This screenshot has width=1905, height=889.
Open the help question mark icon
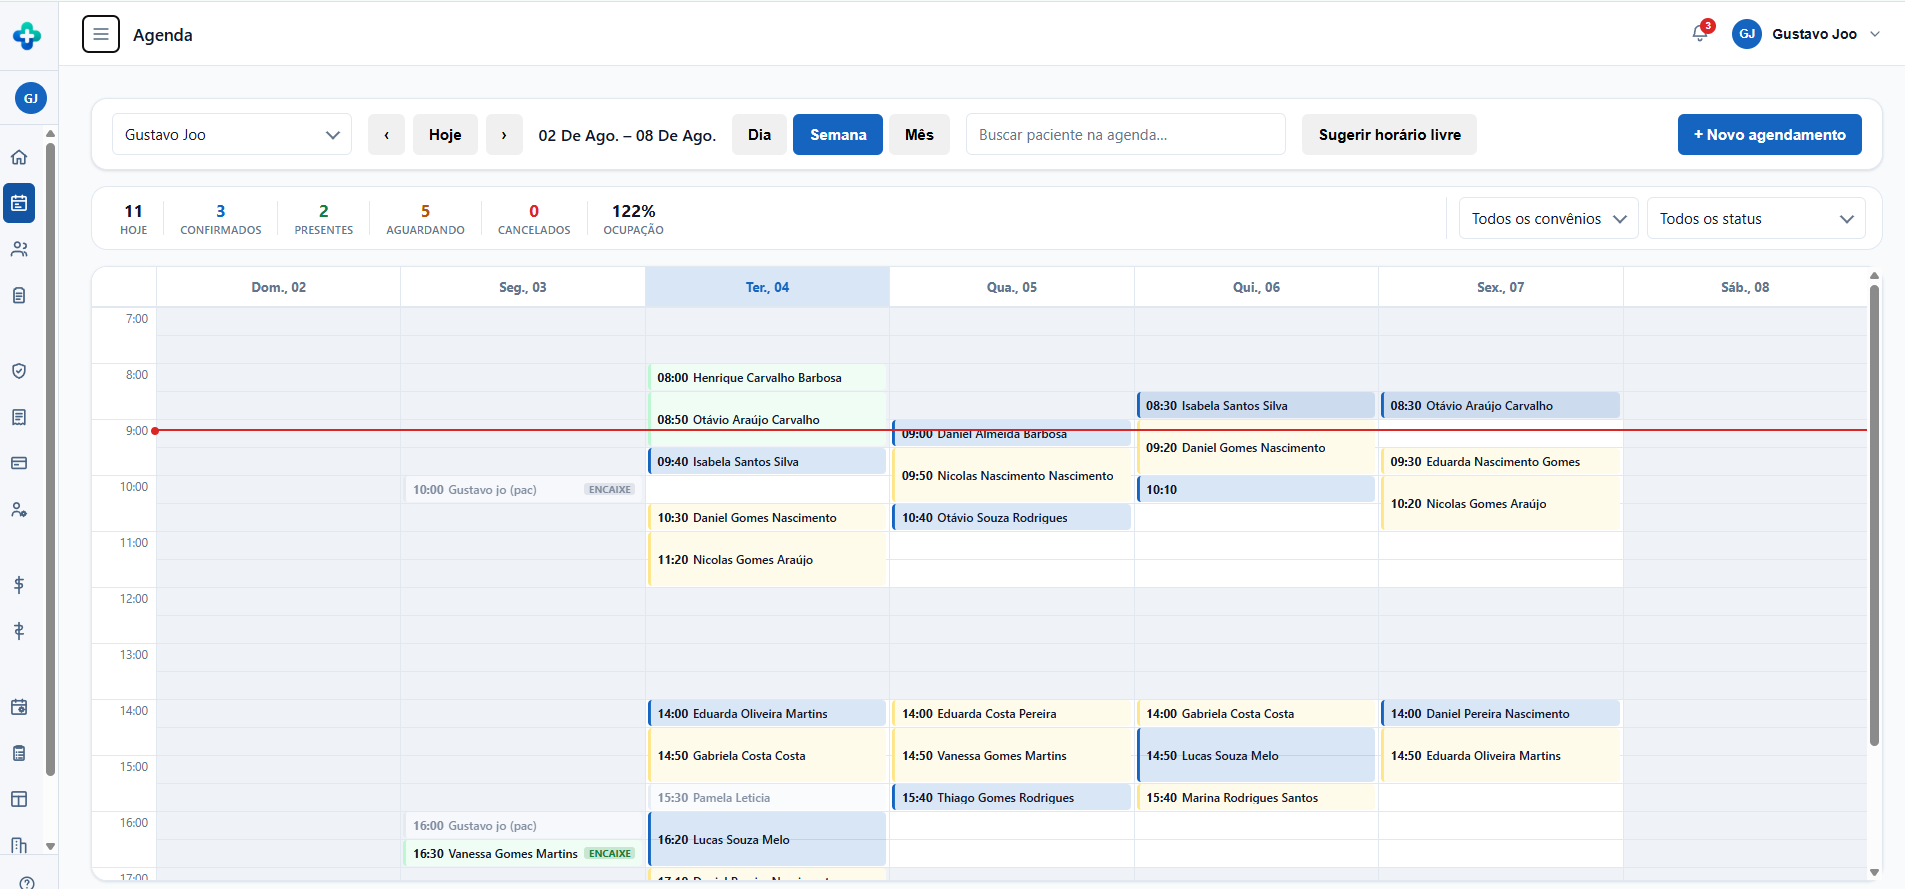click(x=27, y=882)
